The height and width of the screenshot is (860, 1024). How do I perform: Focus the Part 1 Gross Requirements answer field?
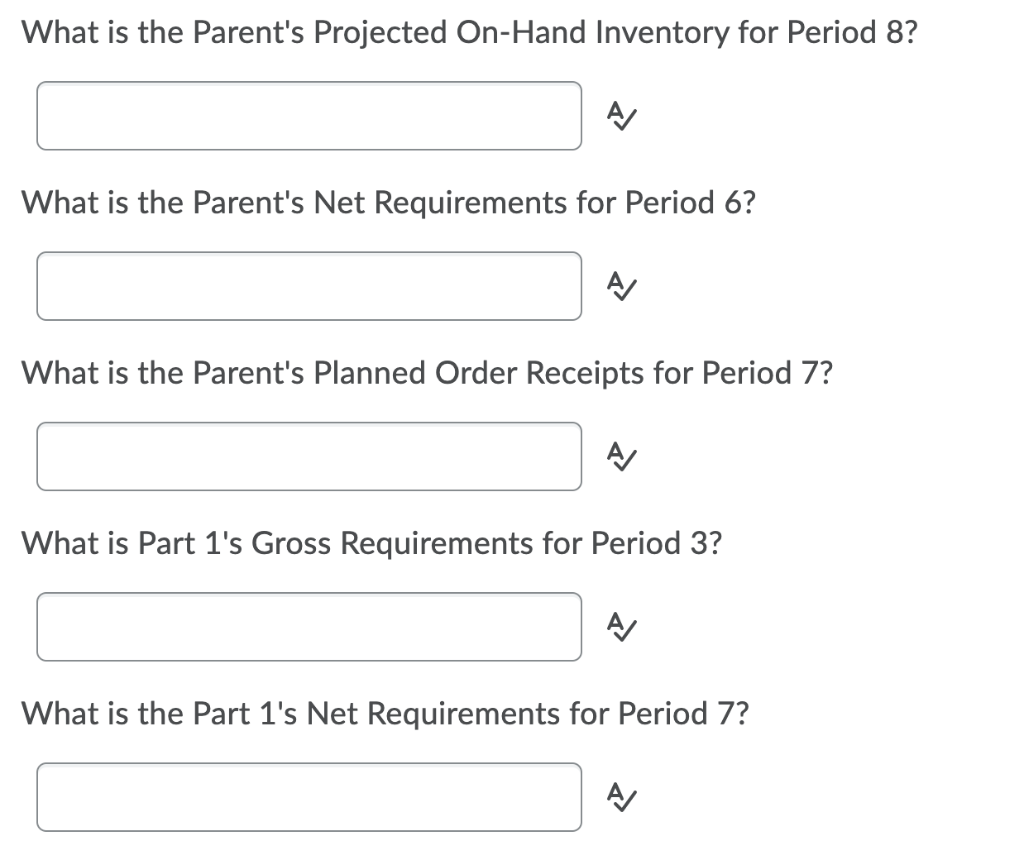click(309, 627)
